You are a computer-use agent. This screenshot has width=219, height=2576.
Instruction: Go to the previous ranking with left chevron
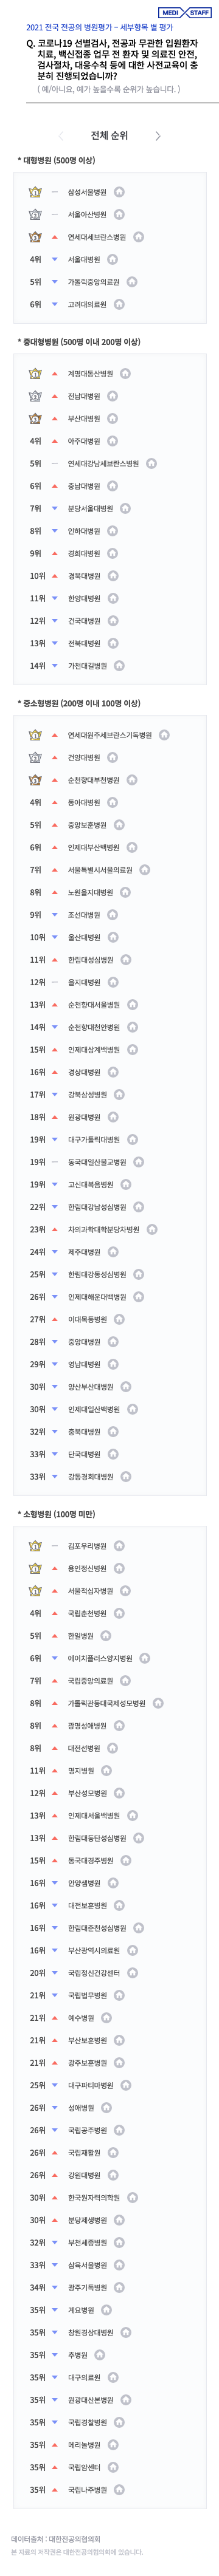[61, 135]
